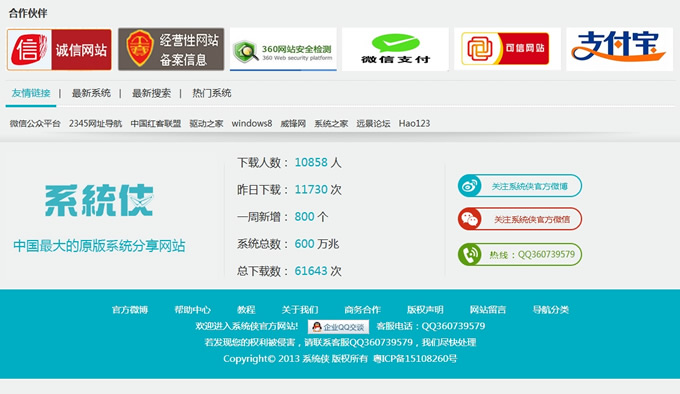Select the 热门系统 tab
Screen dimensions: 680x394
point(212,93)
